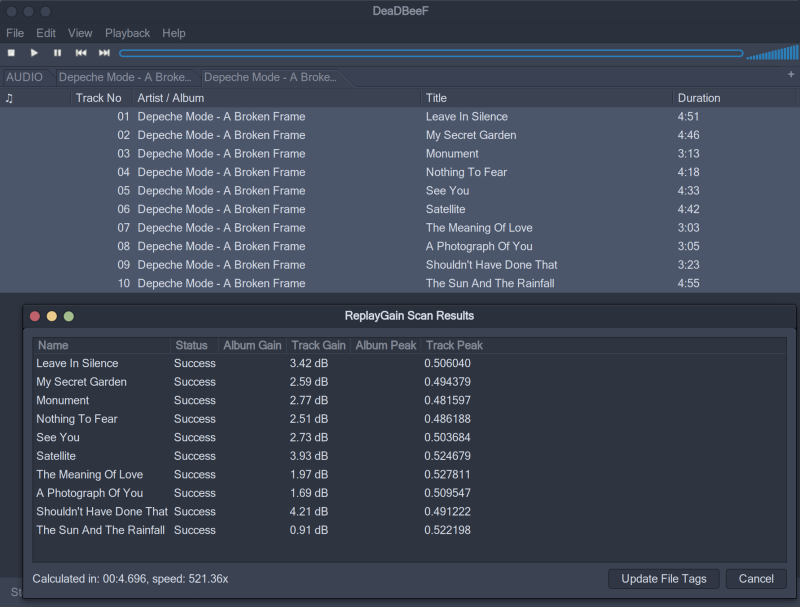Add a new playlist tab with plus icon
Viewport: 800px width, 607px height.
pos(791,74)
